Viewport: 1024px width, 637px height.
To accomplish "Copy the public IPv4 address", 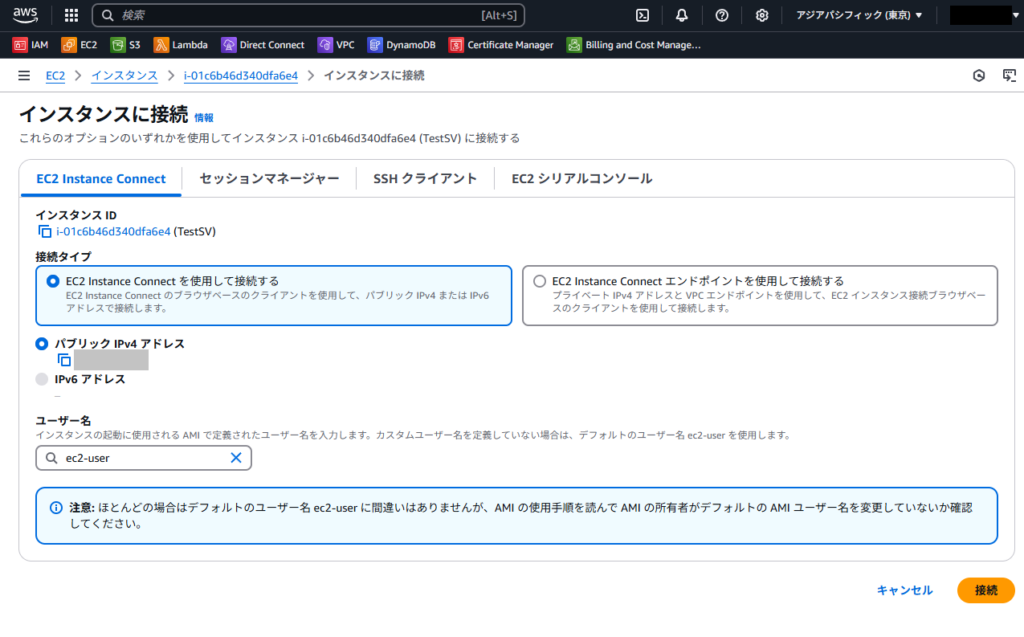I will coord(64,360).
